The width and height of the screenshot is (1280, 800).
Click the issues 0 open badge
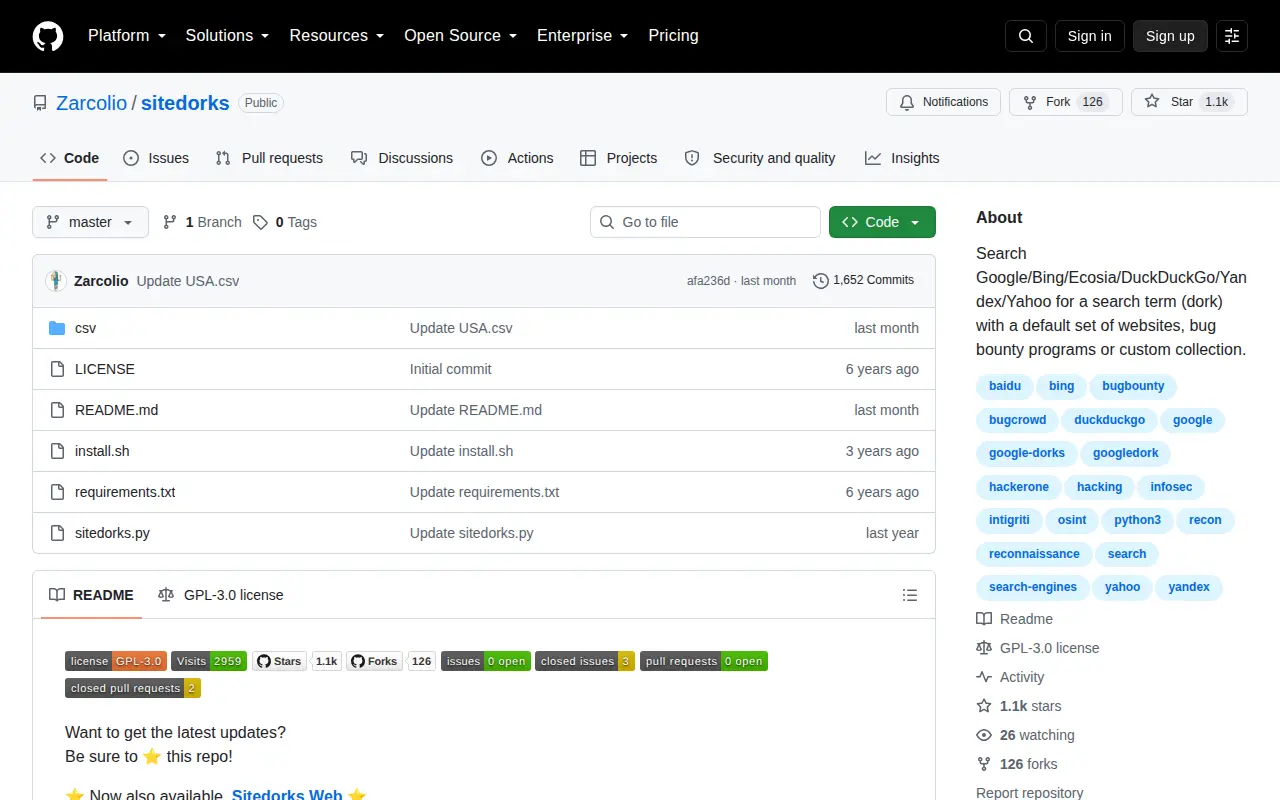tap(486, 661)
